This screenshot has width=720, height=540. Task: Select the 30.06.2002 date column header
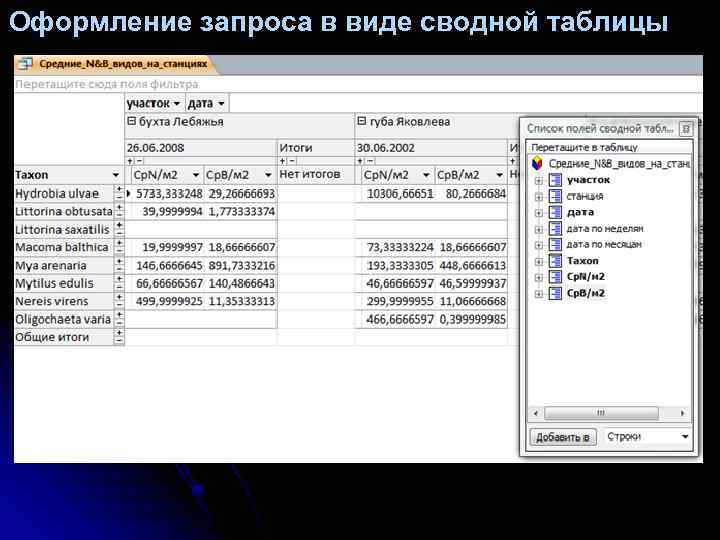click(431, 148)
